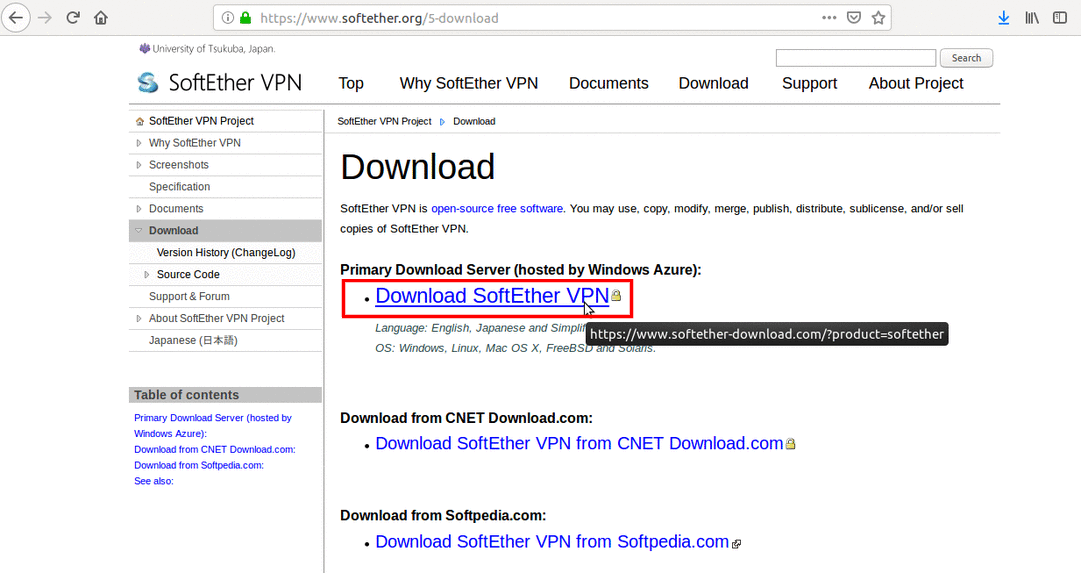Viewport: 1081px width, 573px height.
Task: Open the downloads arrow in toolbar
Action: pos(1004,18)
